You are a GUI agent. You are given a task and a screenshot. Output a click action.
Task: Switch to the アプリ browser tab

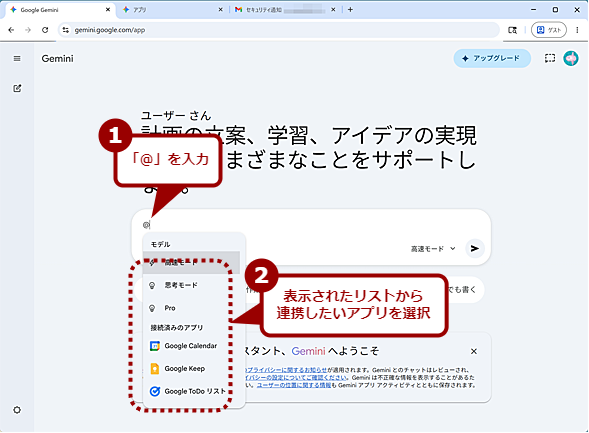coord(173,10)
